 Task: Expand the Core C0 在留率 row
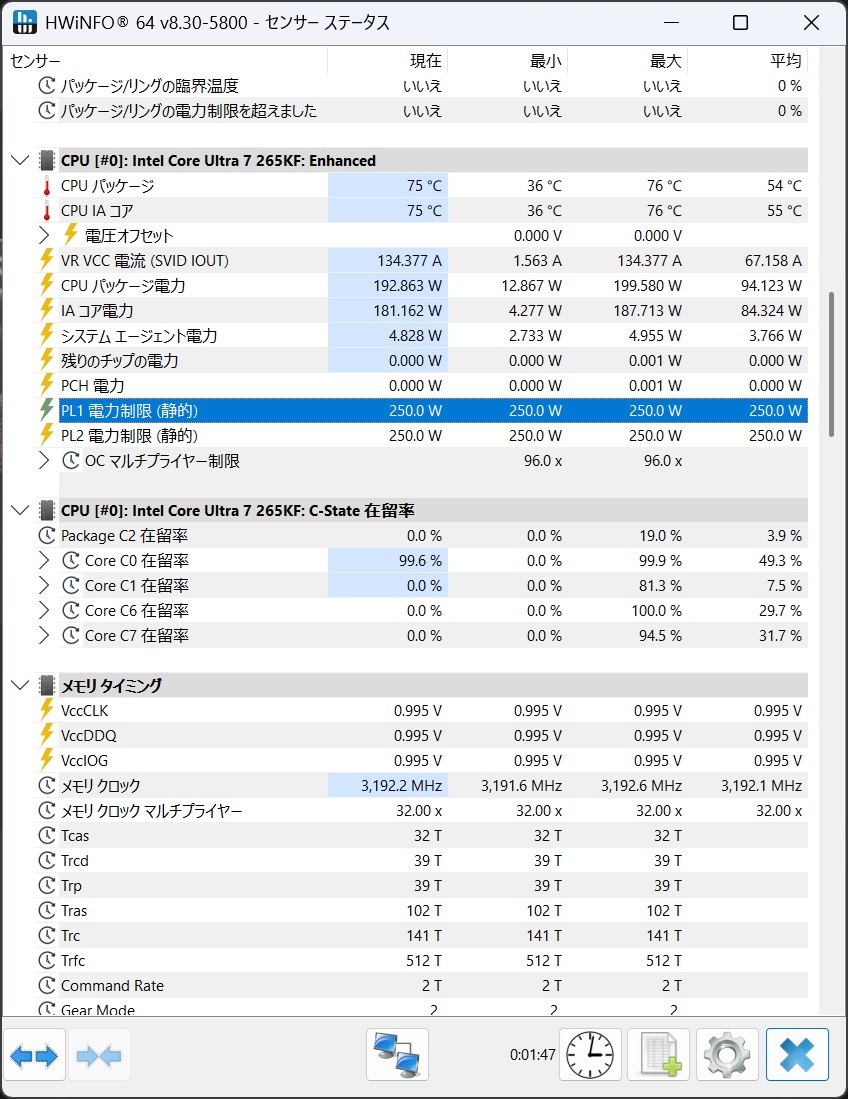pos(44,561)
